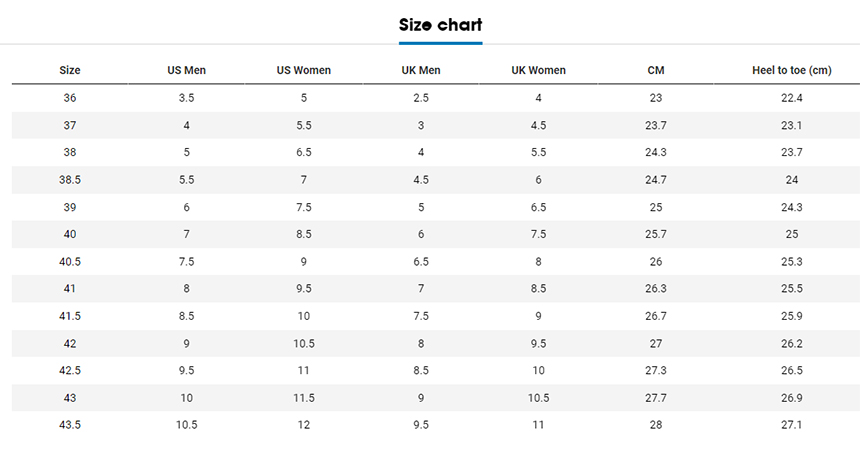Click the Size column header
Viewport: 860px width, 449px height.
click(70, 70)
